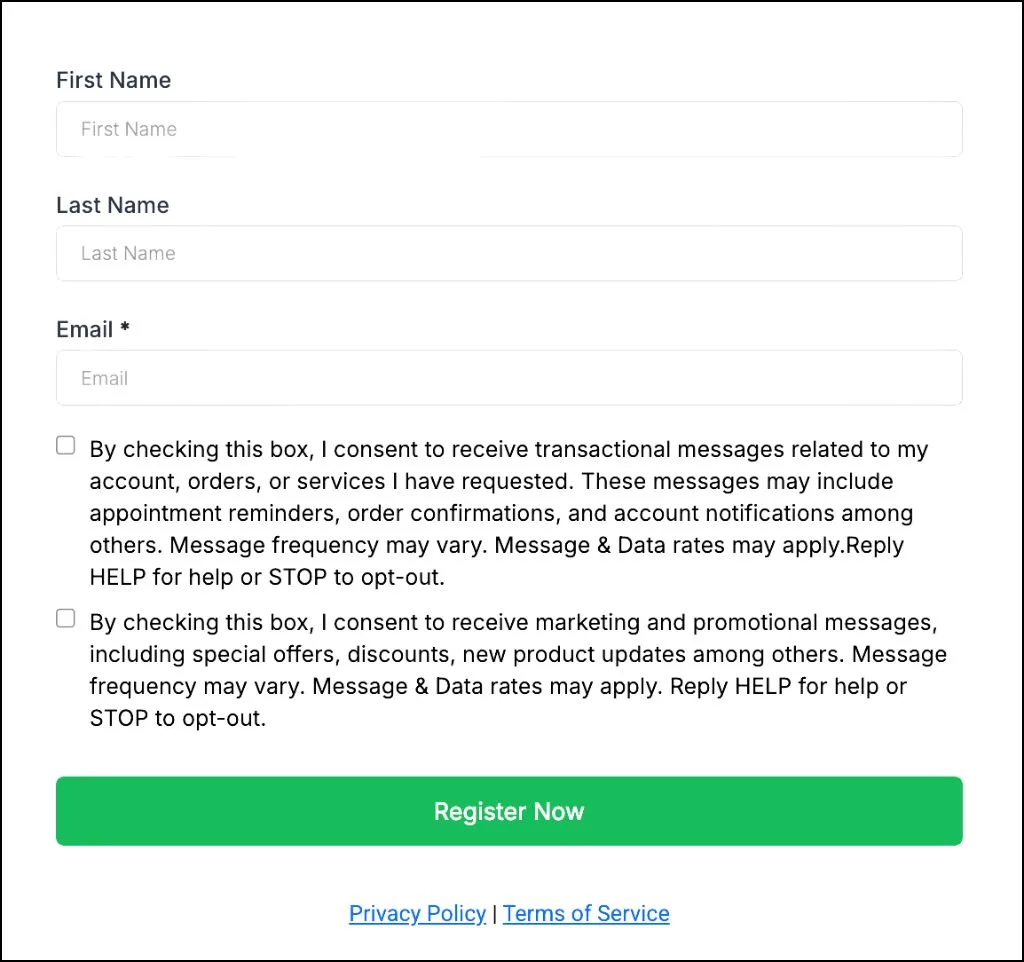Click the final 'STOP to opt-out.' line
The height and width of the screenshot is (962, 1024).
pos(177,718)
